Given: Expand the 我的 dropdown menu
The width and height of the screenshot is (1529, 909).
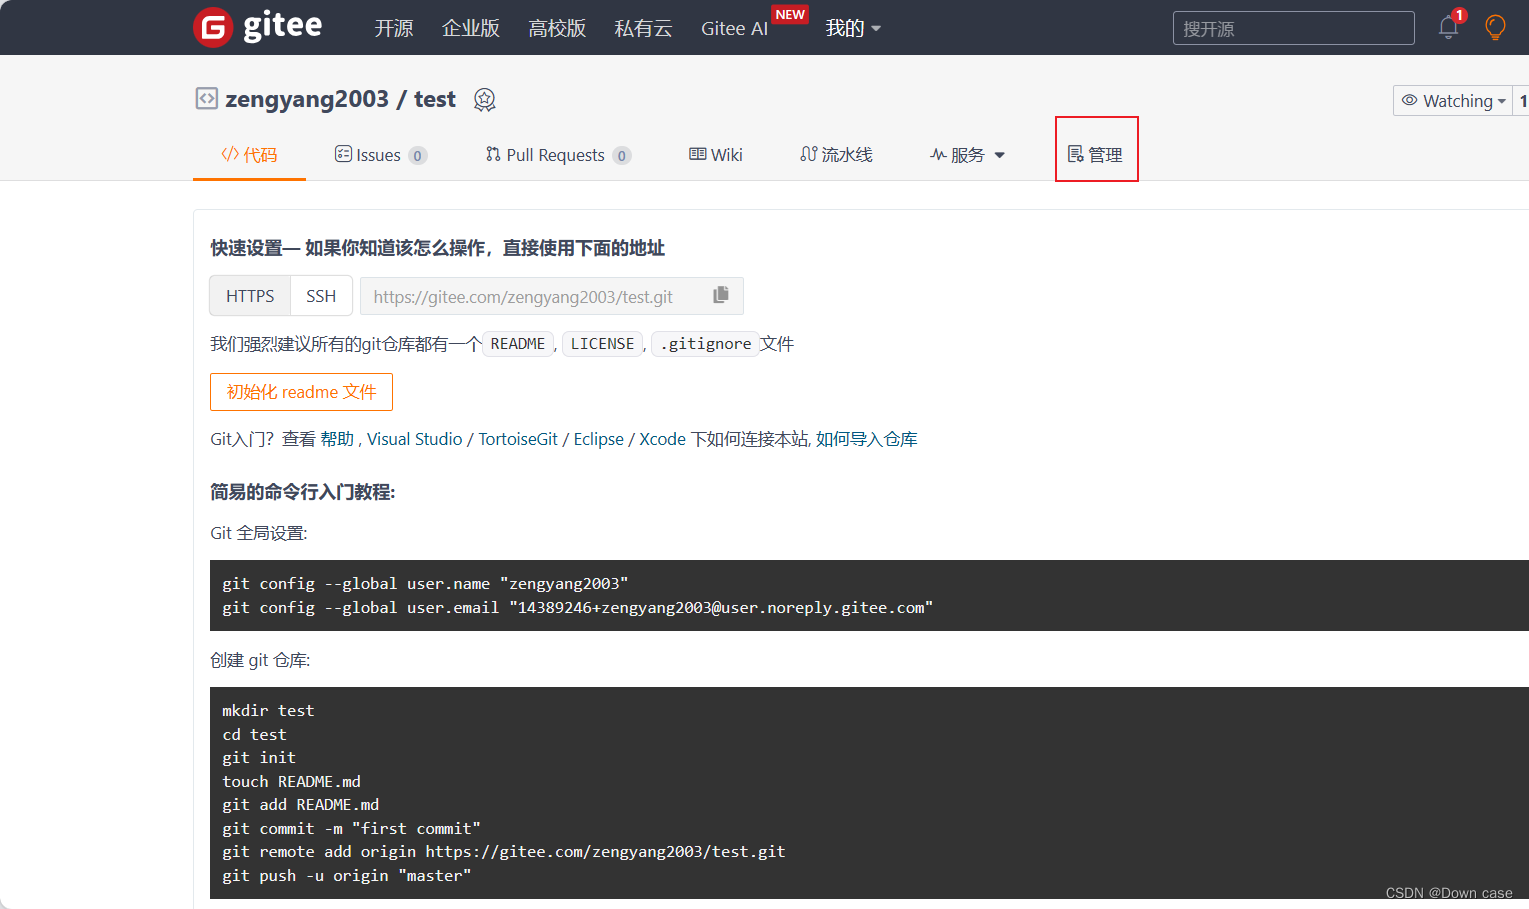Looking at the screenshot, I should (x=853, y=28).
